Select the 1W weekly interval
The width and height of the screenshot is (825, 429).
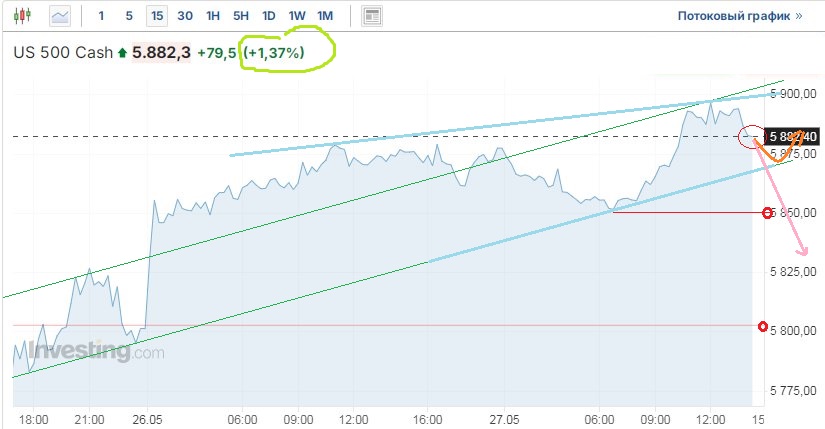[x=297, y=16]
